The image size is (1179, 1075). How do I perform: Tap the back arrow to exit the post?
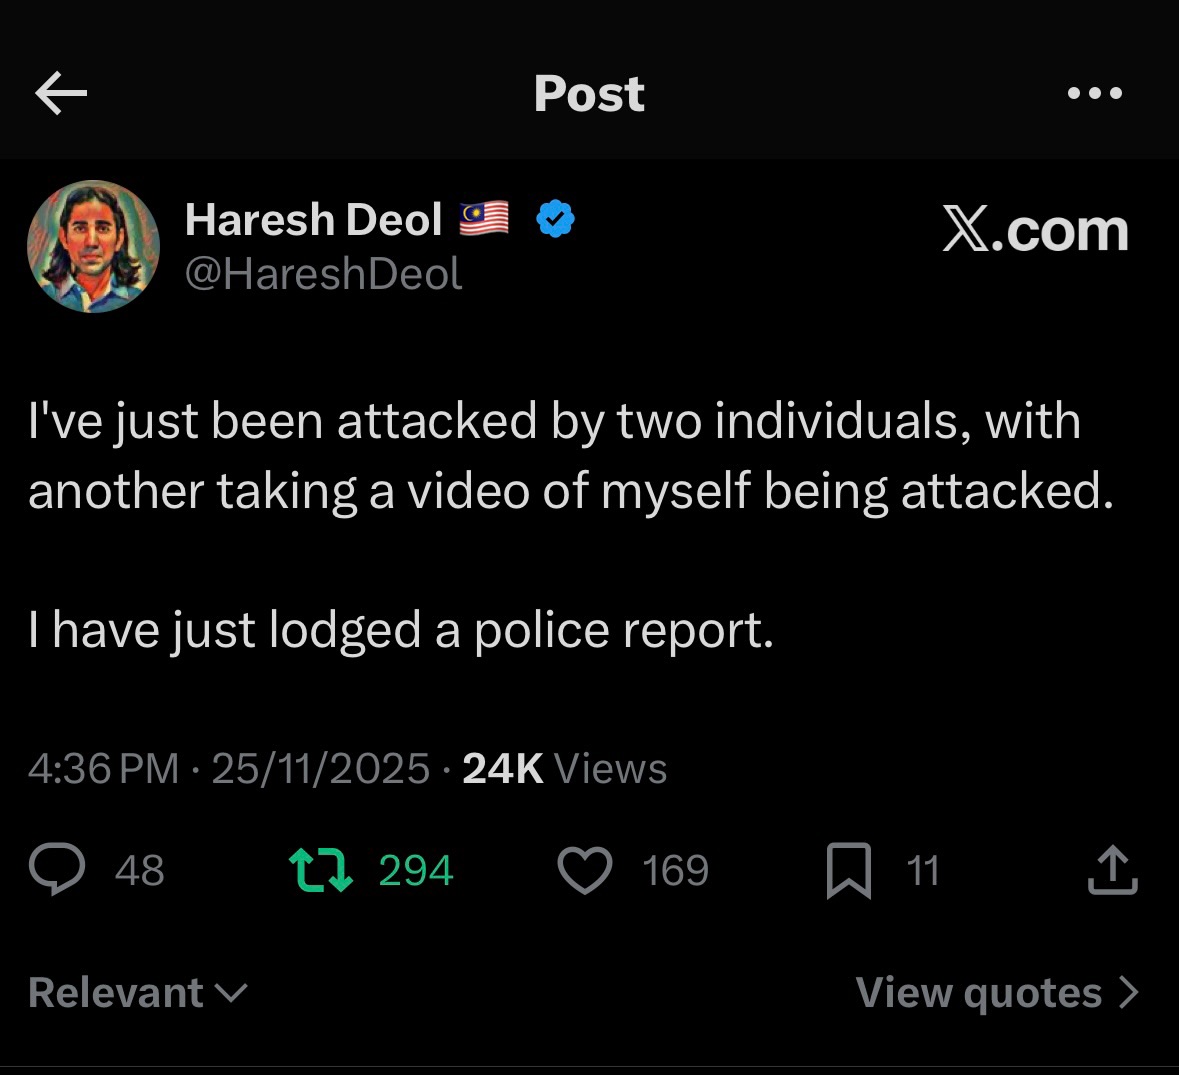tap(61, 93)
